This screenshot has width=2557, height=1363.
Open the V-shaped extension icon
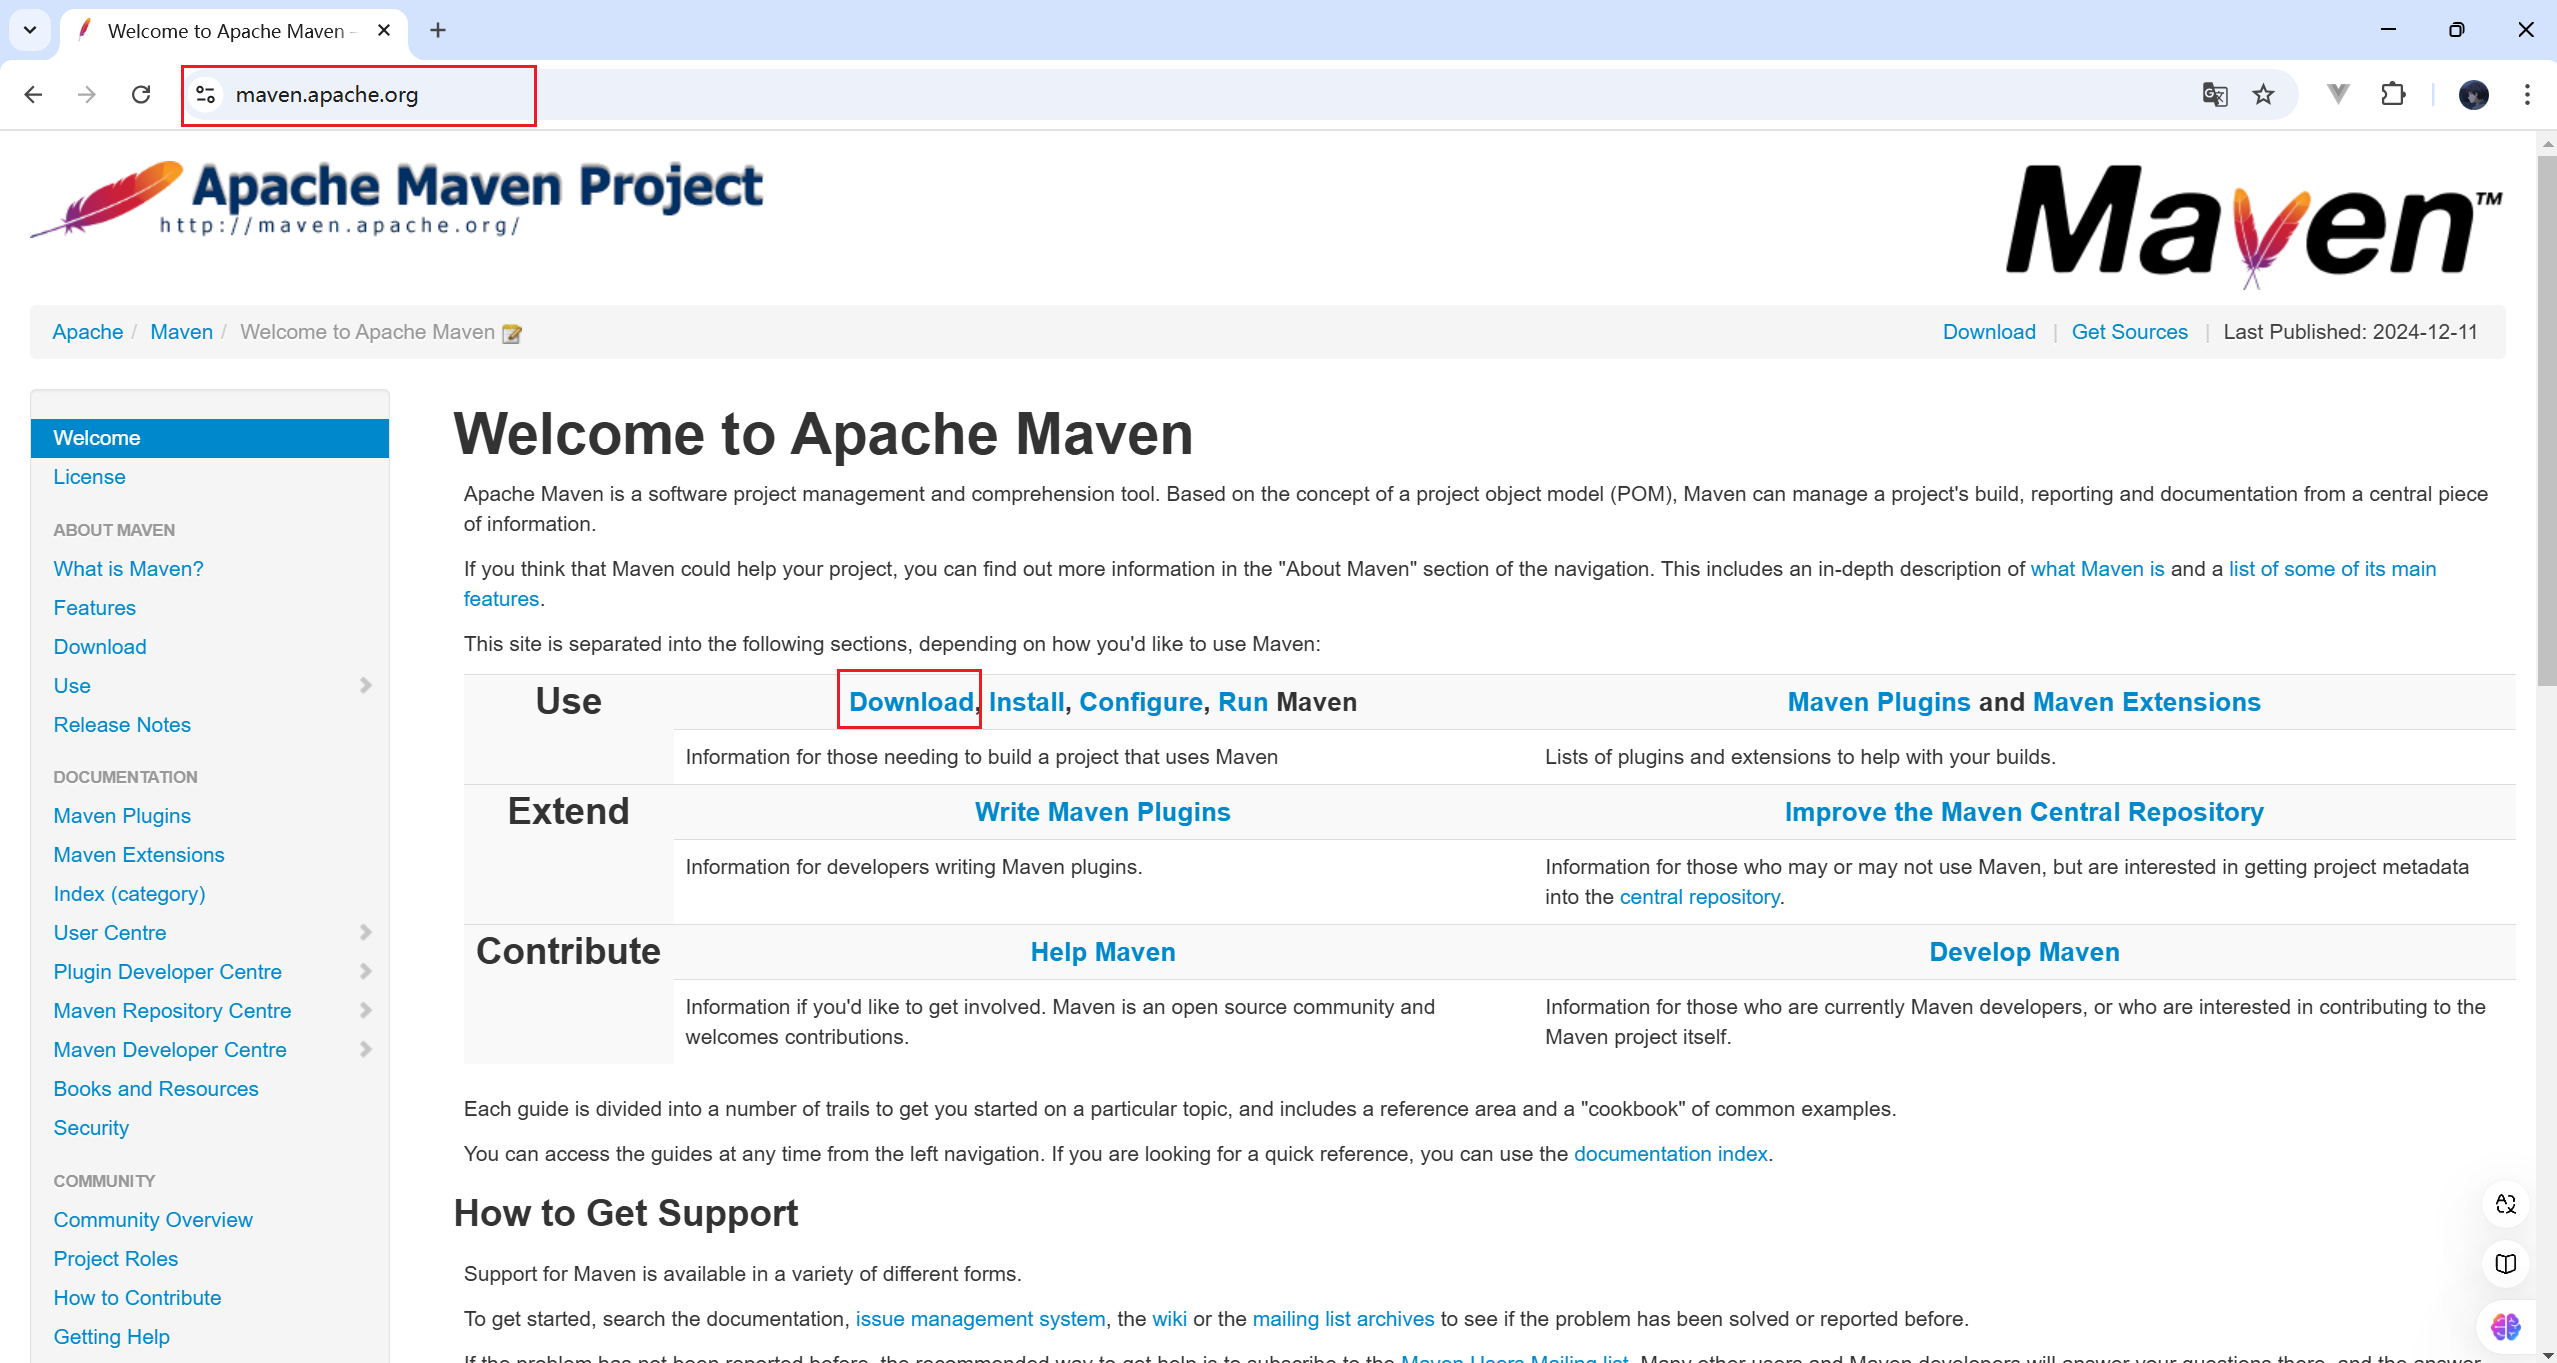(x=2337, y=94)
